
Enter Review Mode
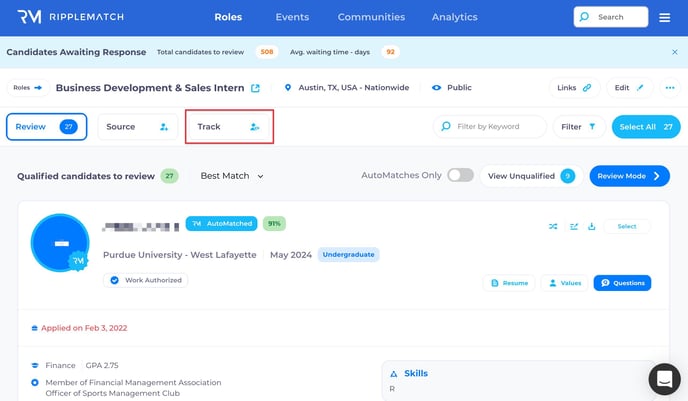629,176
